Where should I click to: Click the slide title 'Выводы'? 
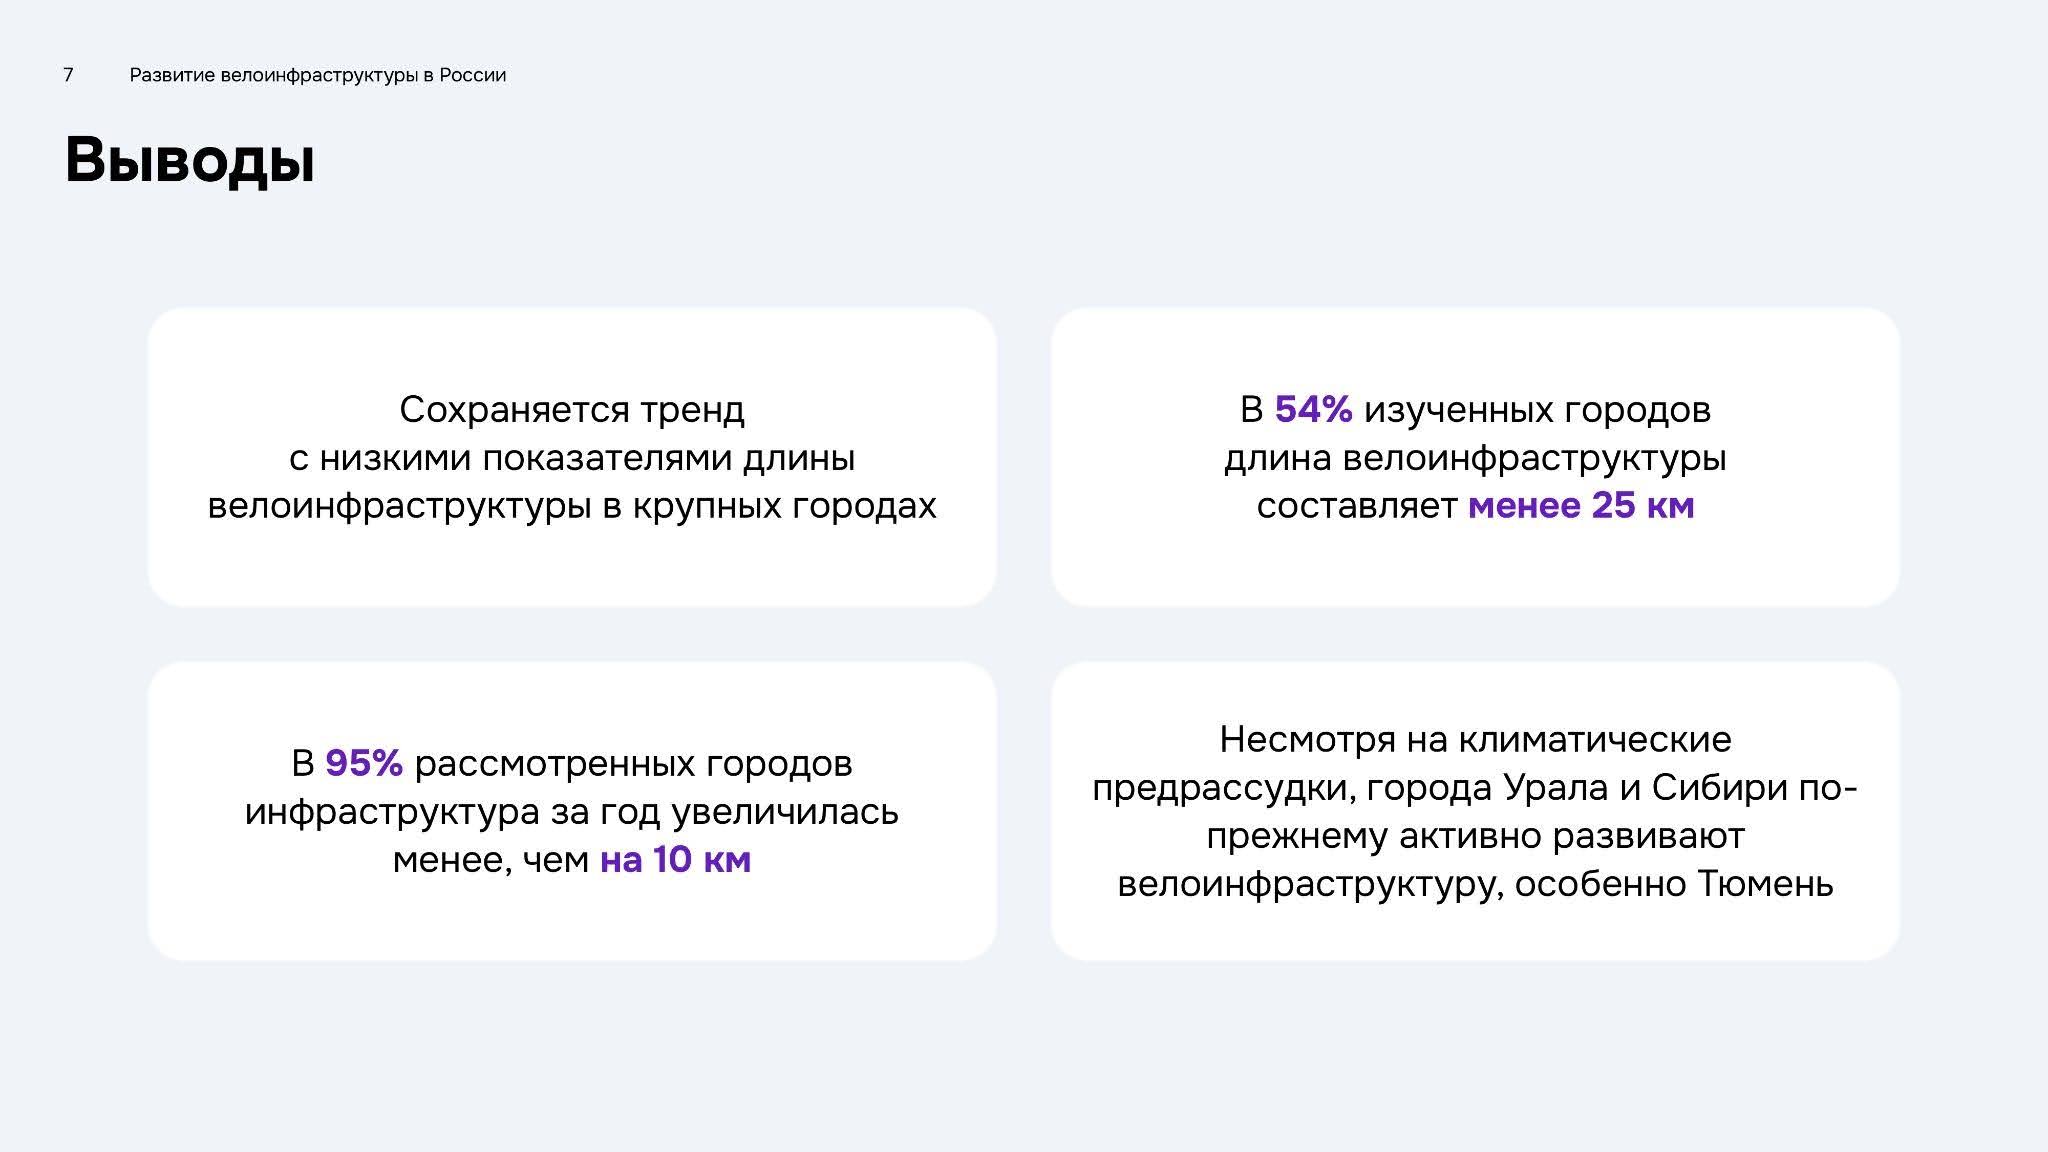tap(190, 161)
